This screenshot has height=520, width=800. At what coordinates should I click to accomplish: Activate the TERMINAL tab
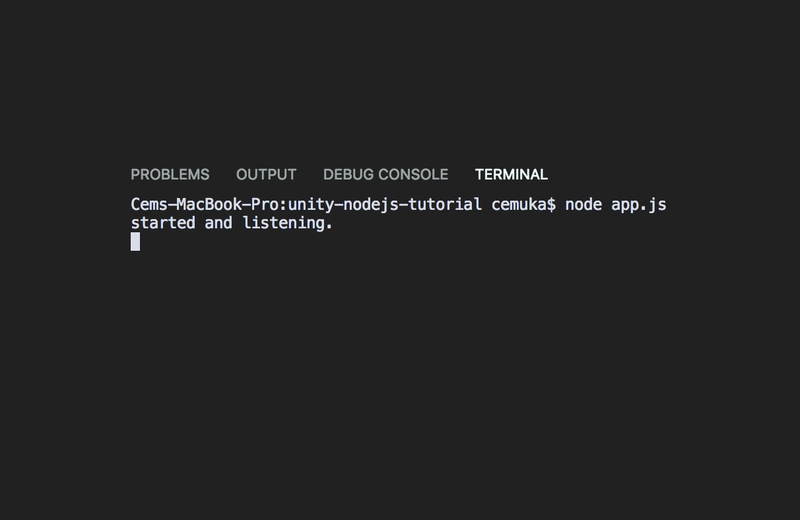coord(511,175)
